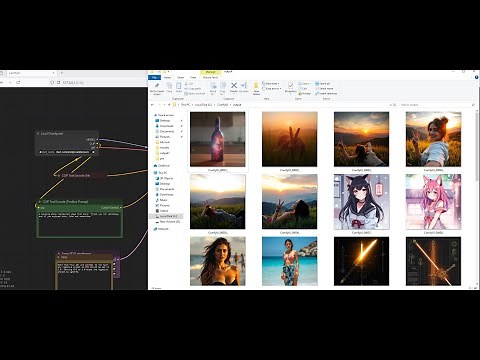
Task: Click the Delete X icon in ribbon
Action: pyautogui.click(x=234, y=86)
